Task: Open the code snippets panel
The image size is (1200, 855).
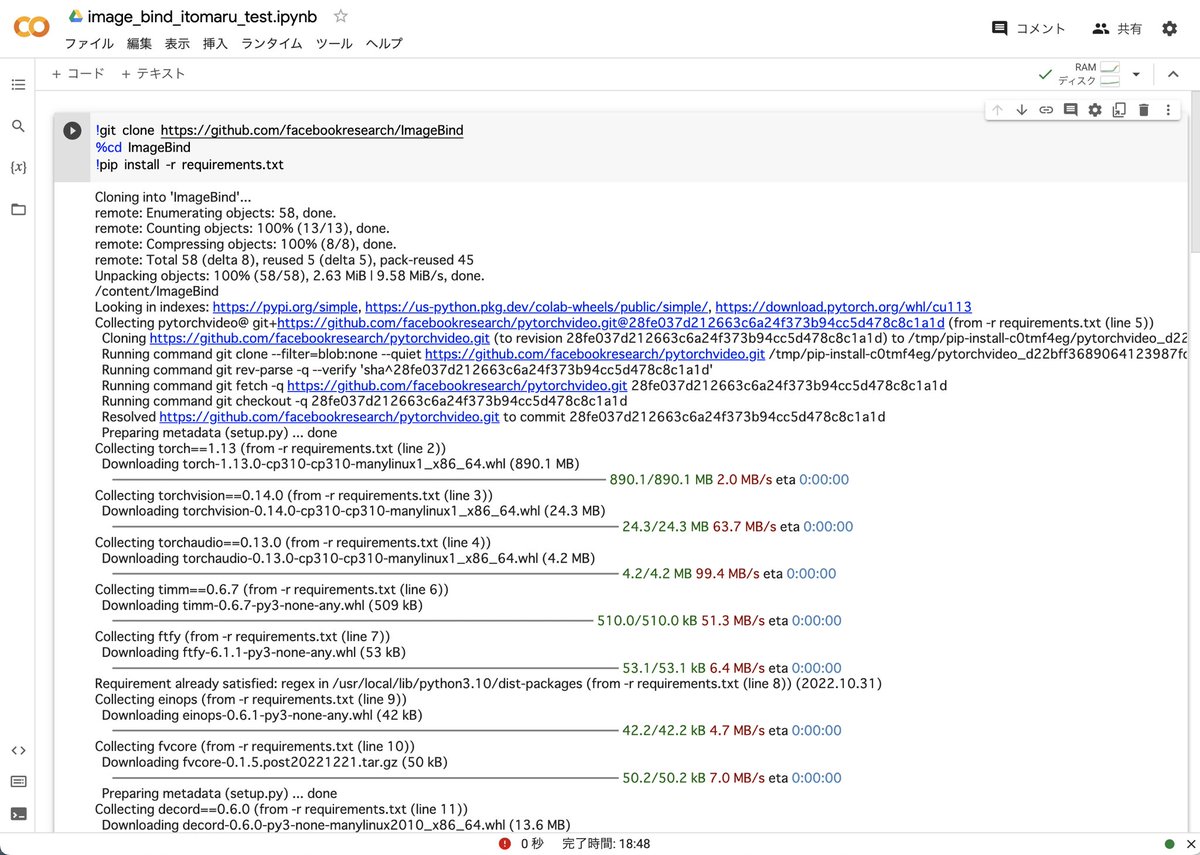Action: click(18, 750)
